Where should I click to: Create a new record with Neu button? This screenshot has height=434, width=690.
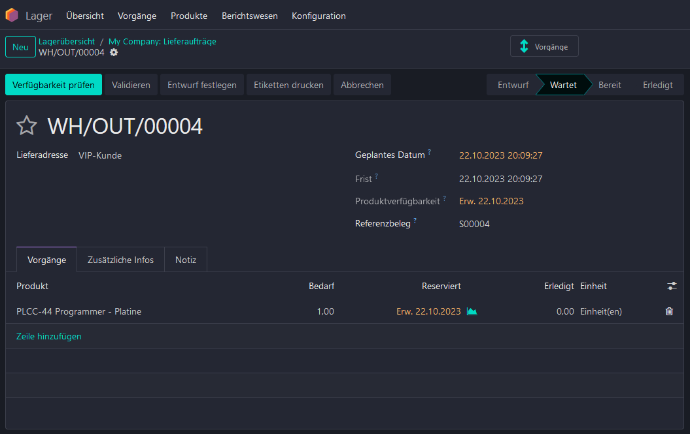tap(20, 47)
